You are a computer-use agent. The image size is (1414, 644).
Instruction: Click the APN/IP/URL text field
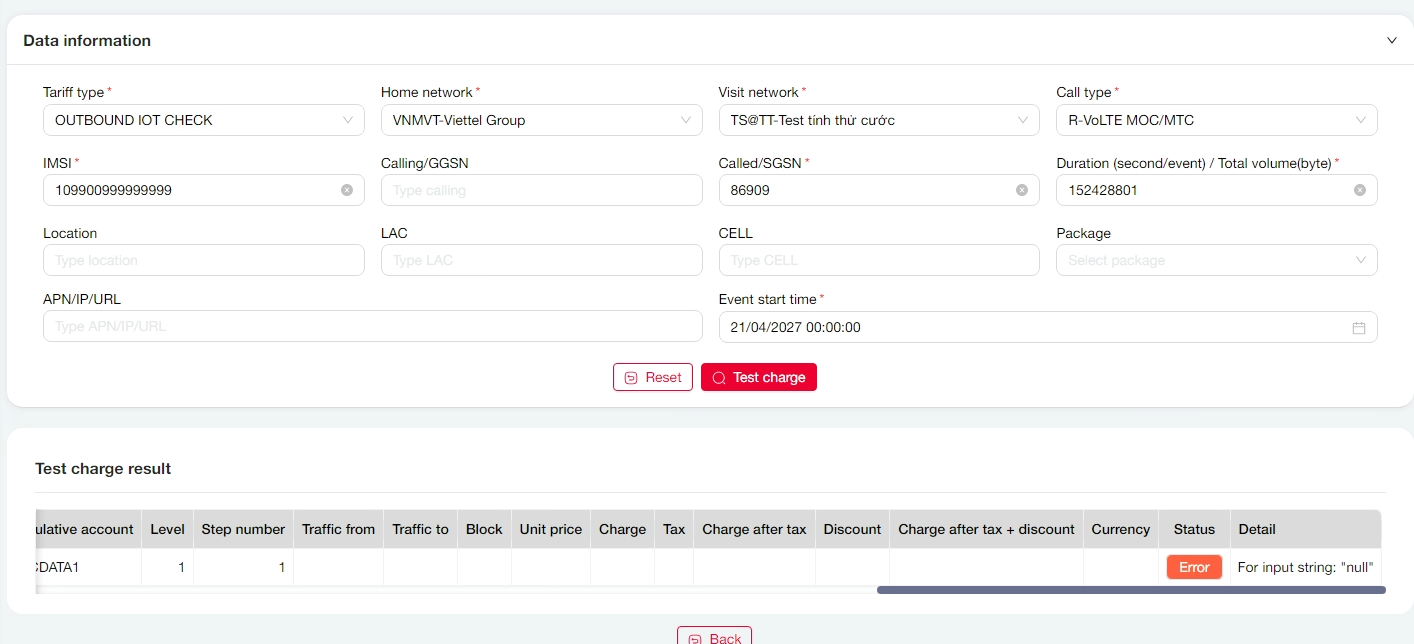(372, 327)
